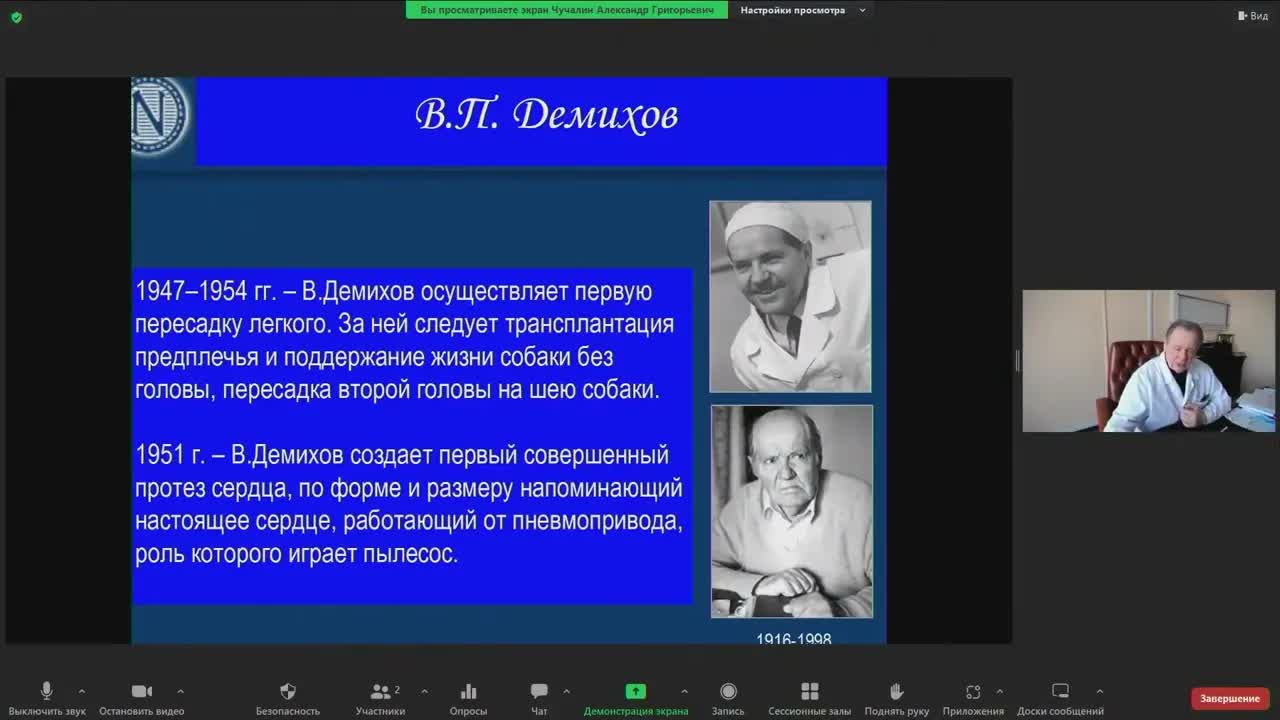
Task: Expand the Приложения chevron arrow
Action: 1001,691
